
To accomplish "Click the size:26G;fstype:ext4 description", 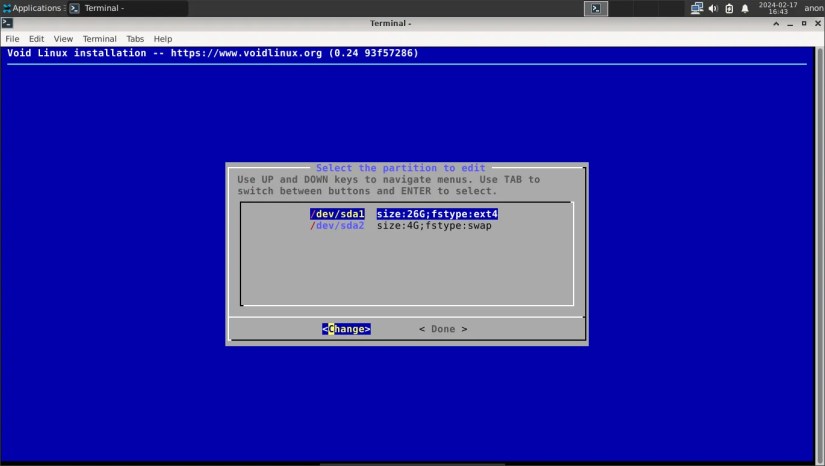I will click(x=437, y=214).
